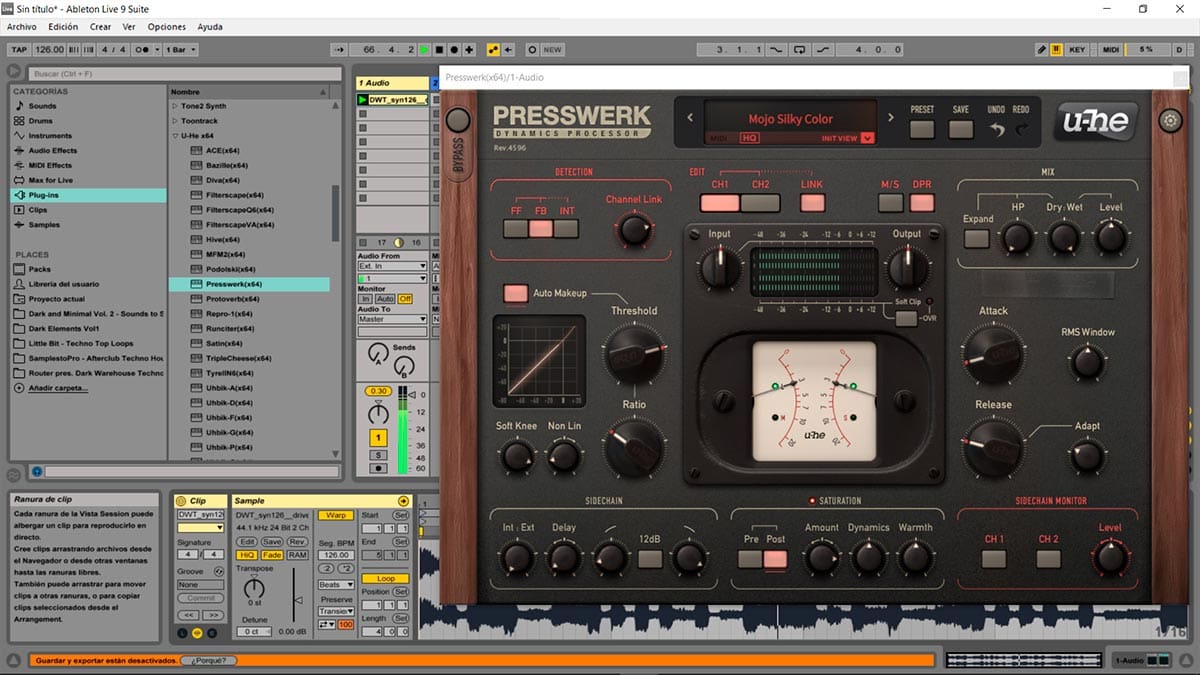The width and height of the screenshot is (1200, 675).
Task: Open INIT VIEW dropdown arrow in Presswerk
Action: 866,138
